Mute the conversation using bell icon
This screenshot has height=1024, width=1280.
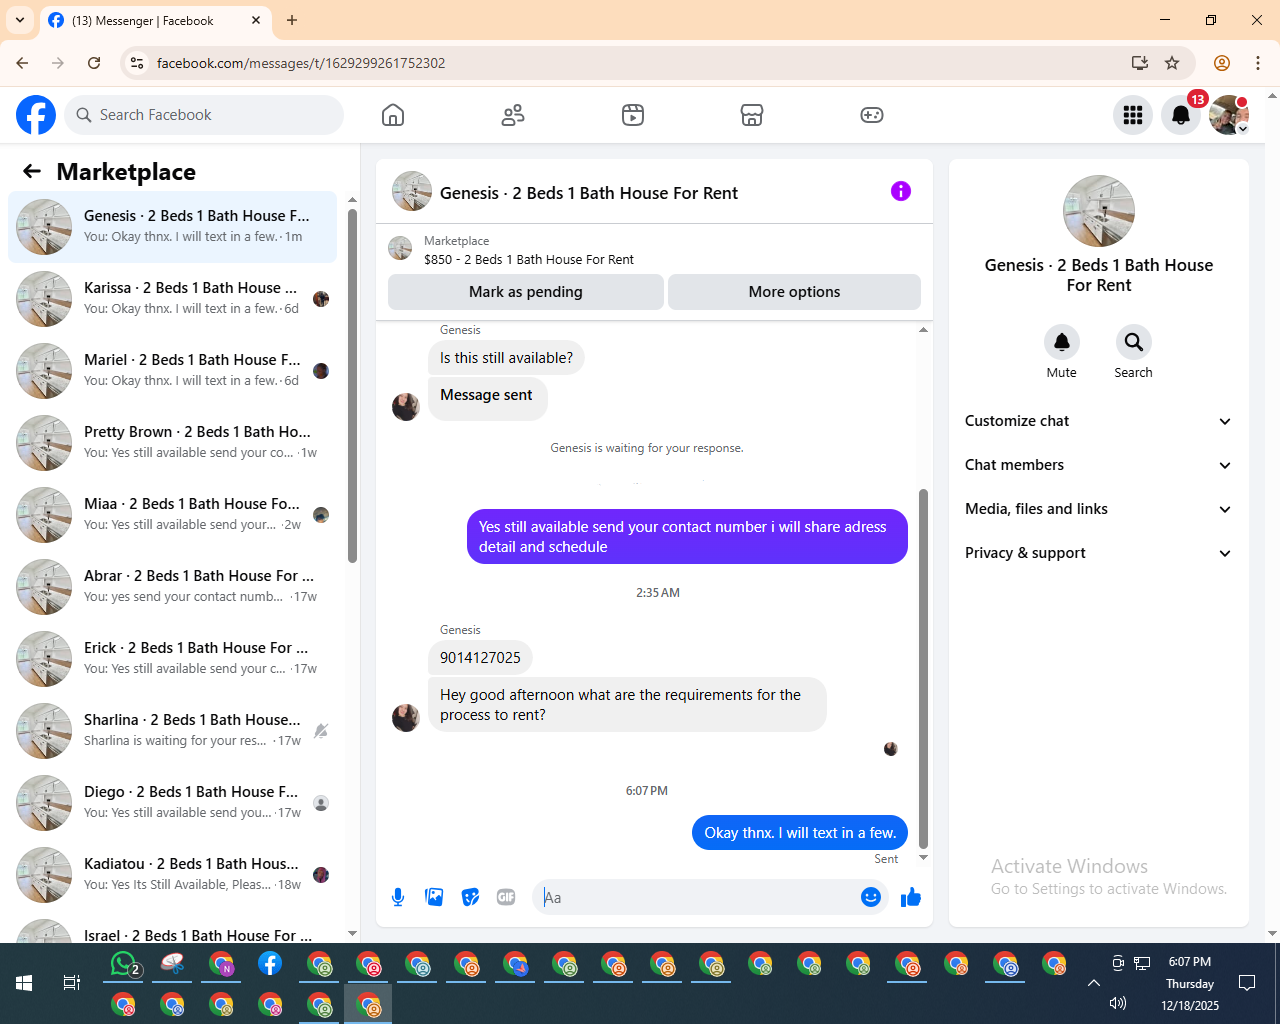coord(1062,342)
